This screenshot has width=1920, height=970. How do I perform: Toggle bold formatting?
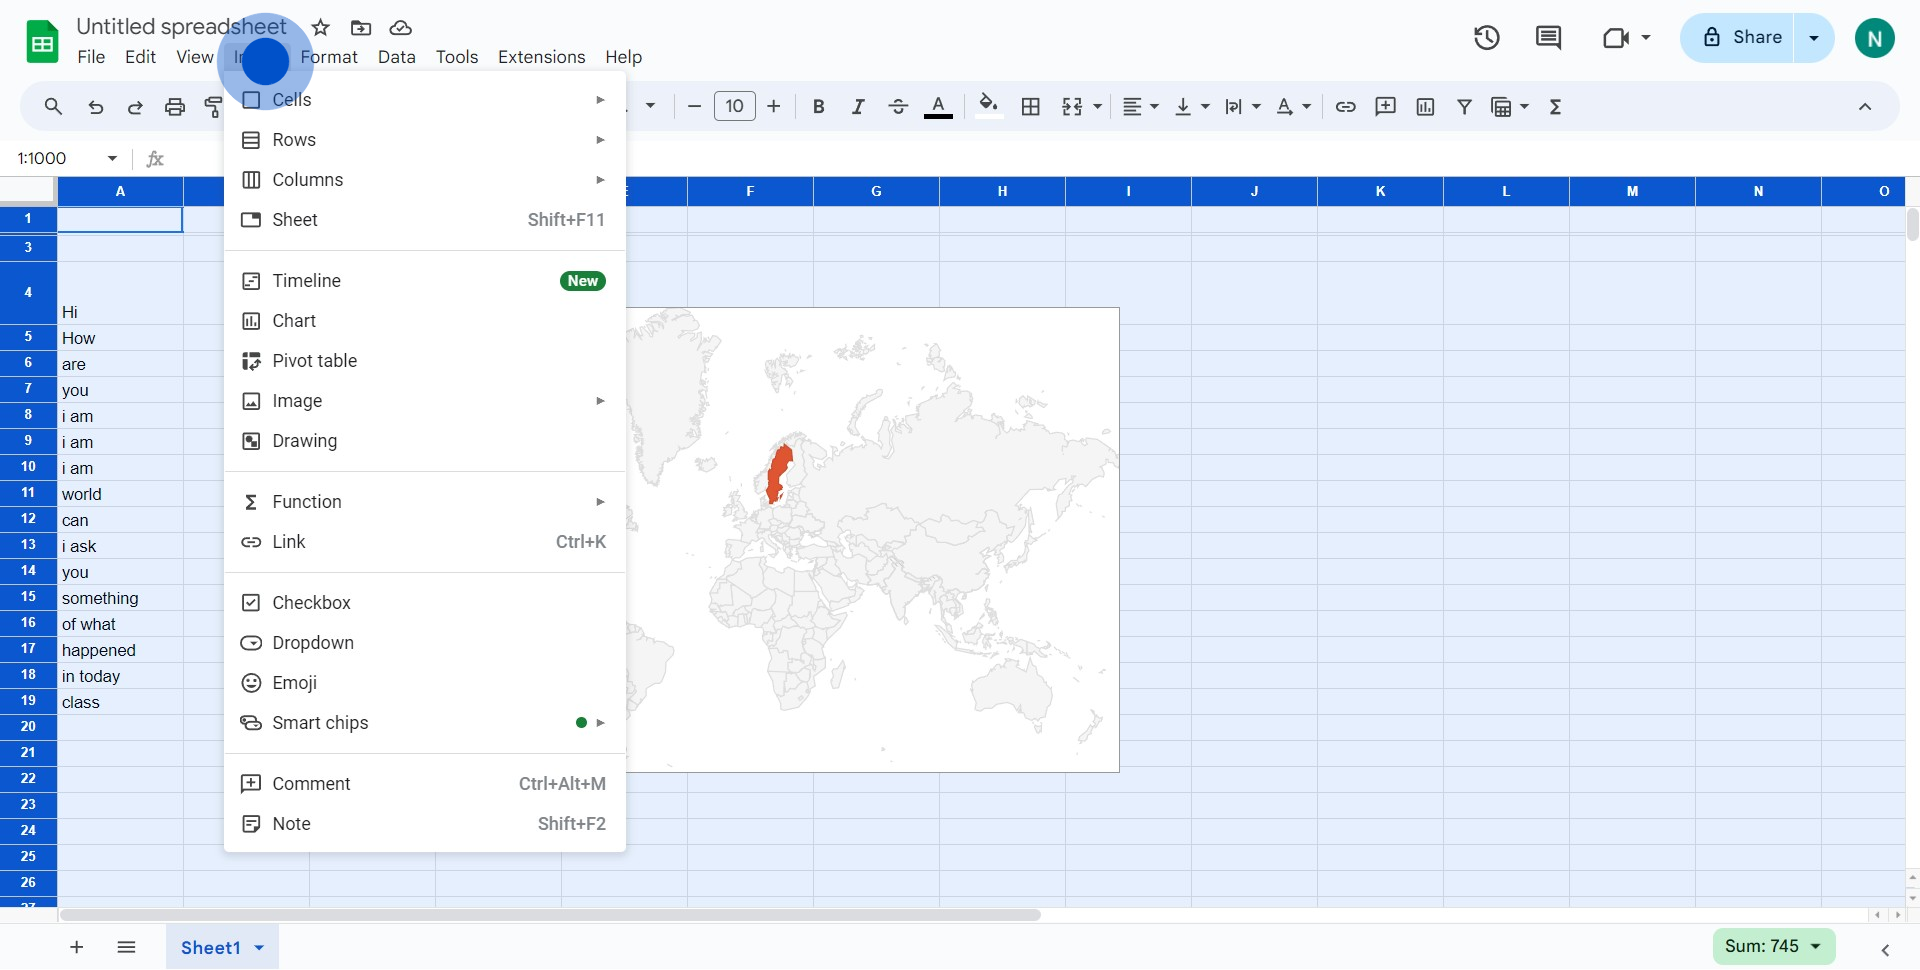click(x=818, y=107)
